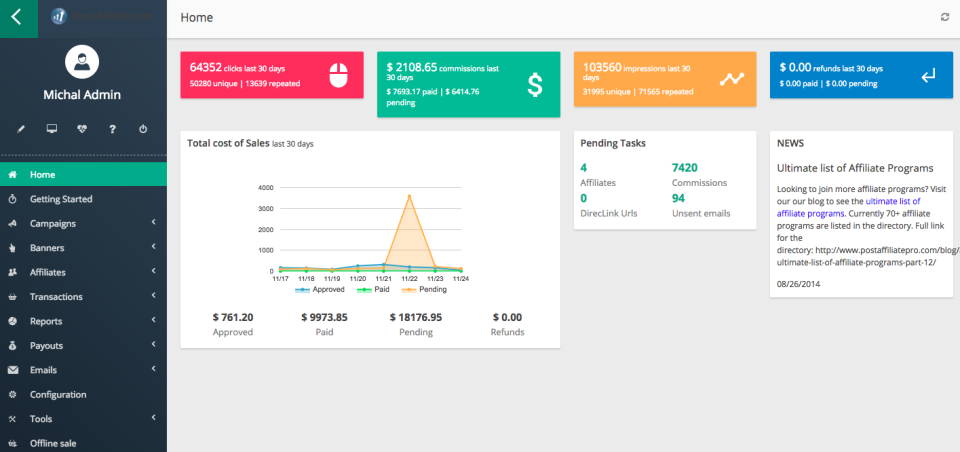This screenshot has width=960, height=452.
Task: Click the heartbeat icon in profile toolbar
Action: pos(83,129)
